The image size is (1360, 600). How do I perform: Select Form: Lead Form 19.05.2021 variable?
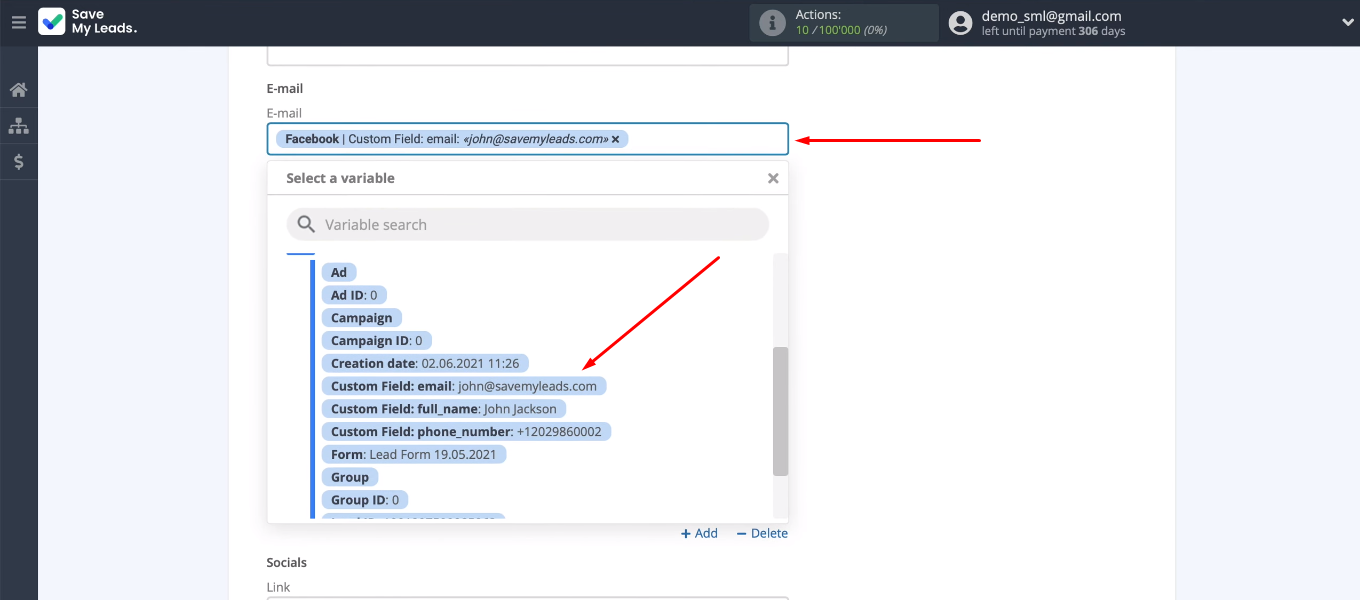[x=414, y=454]
